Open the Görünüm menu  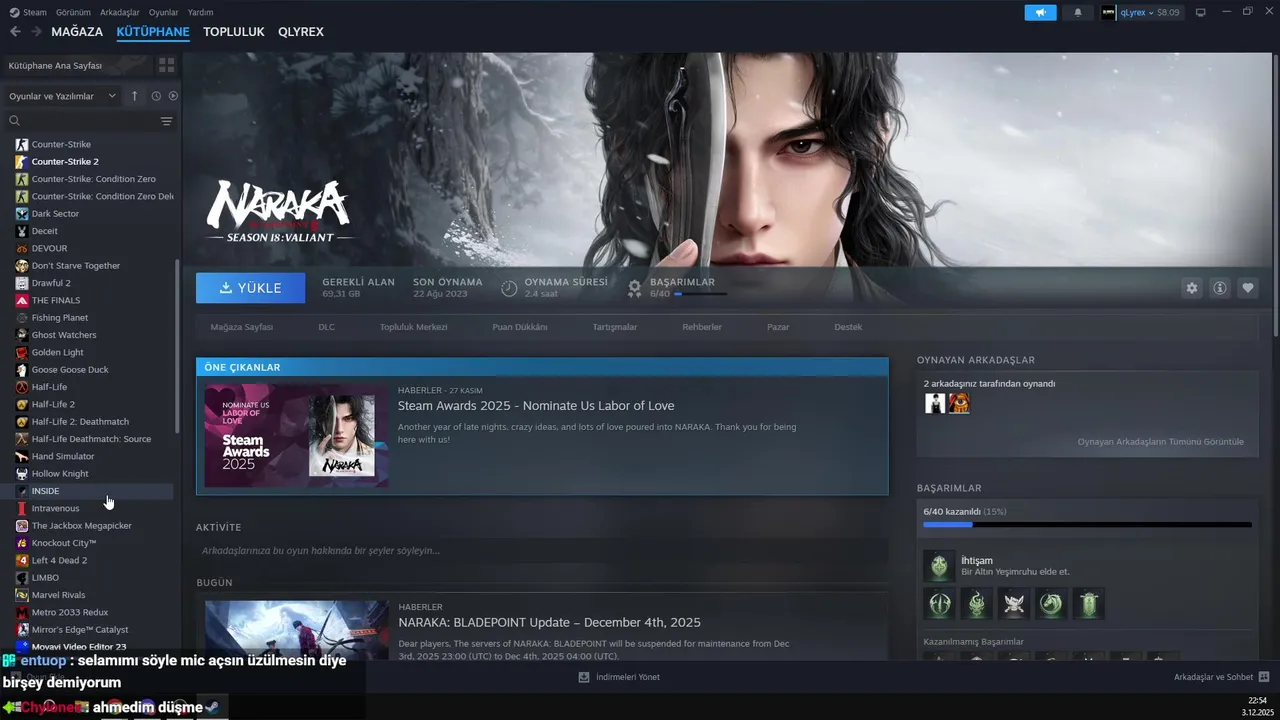point(73,12)
